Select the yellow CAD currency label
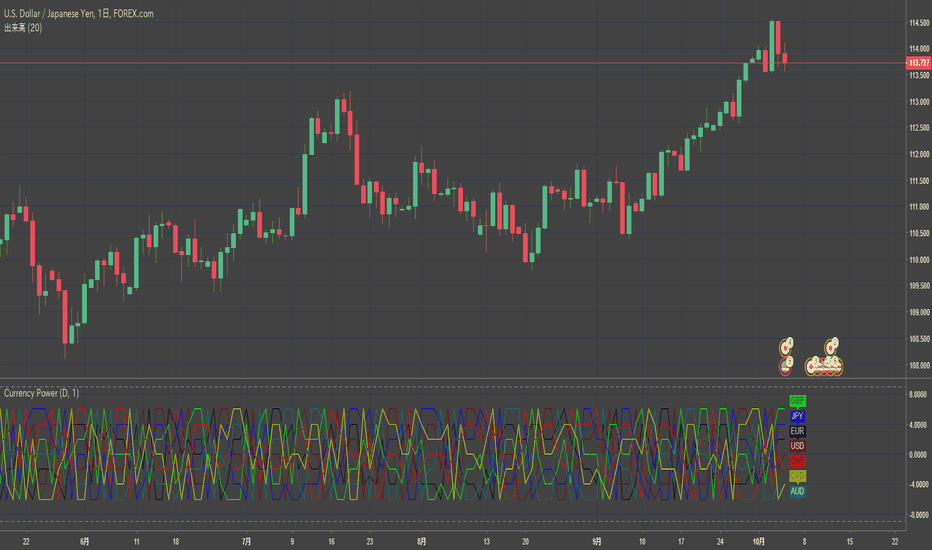The image size is (932, 550). tap(797, 476)
